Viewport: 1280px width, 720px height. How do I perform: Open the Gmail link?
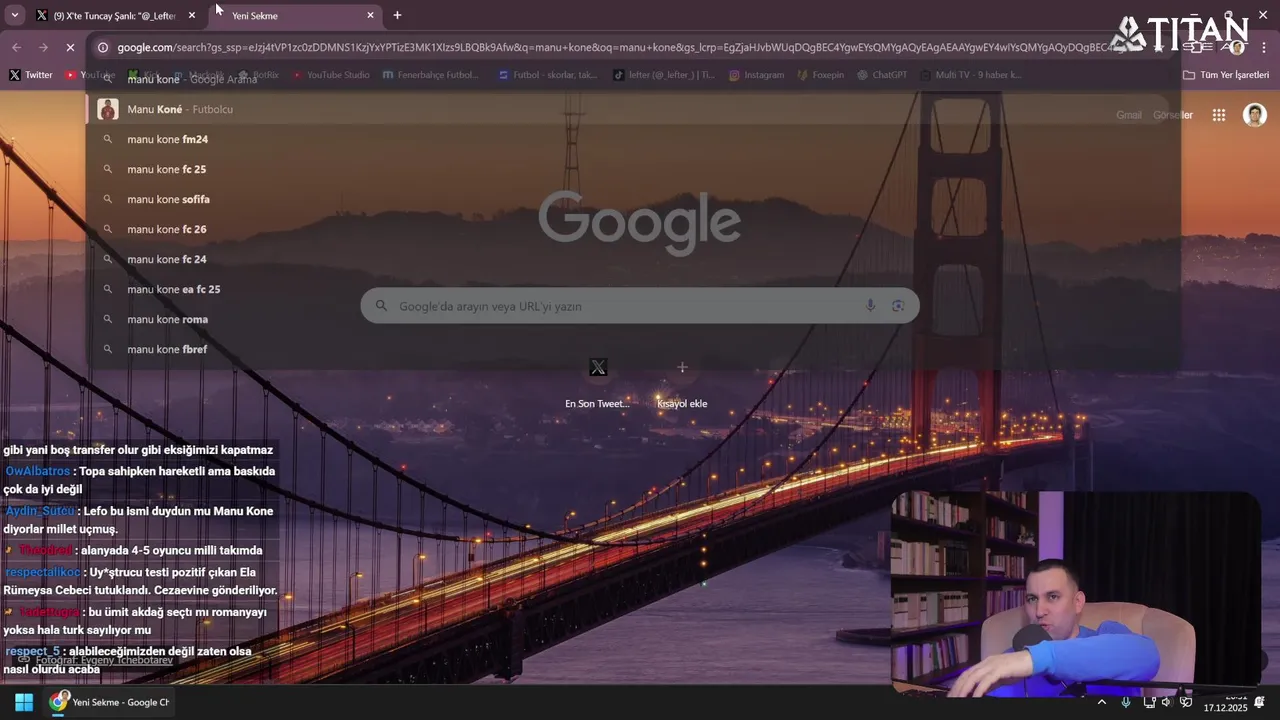coord(1129,115)
